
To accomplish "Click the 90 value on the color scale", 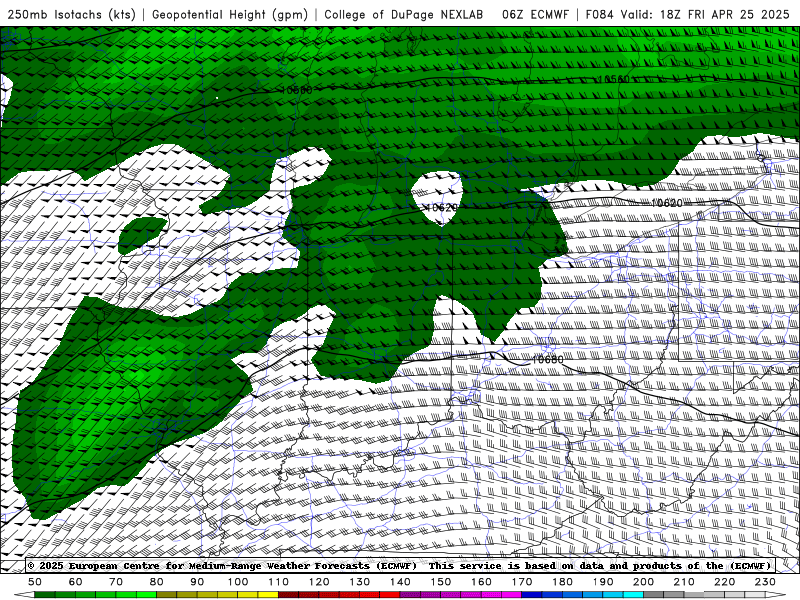I will tap(197, 582).
